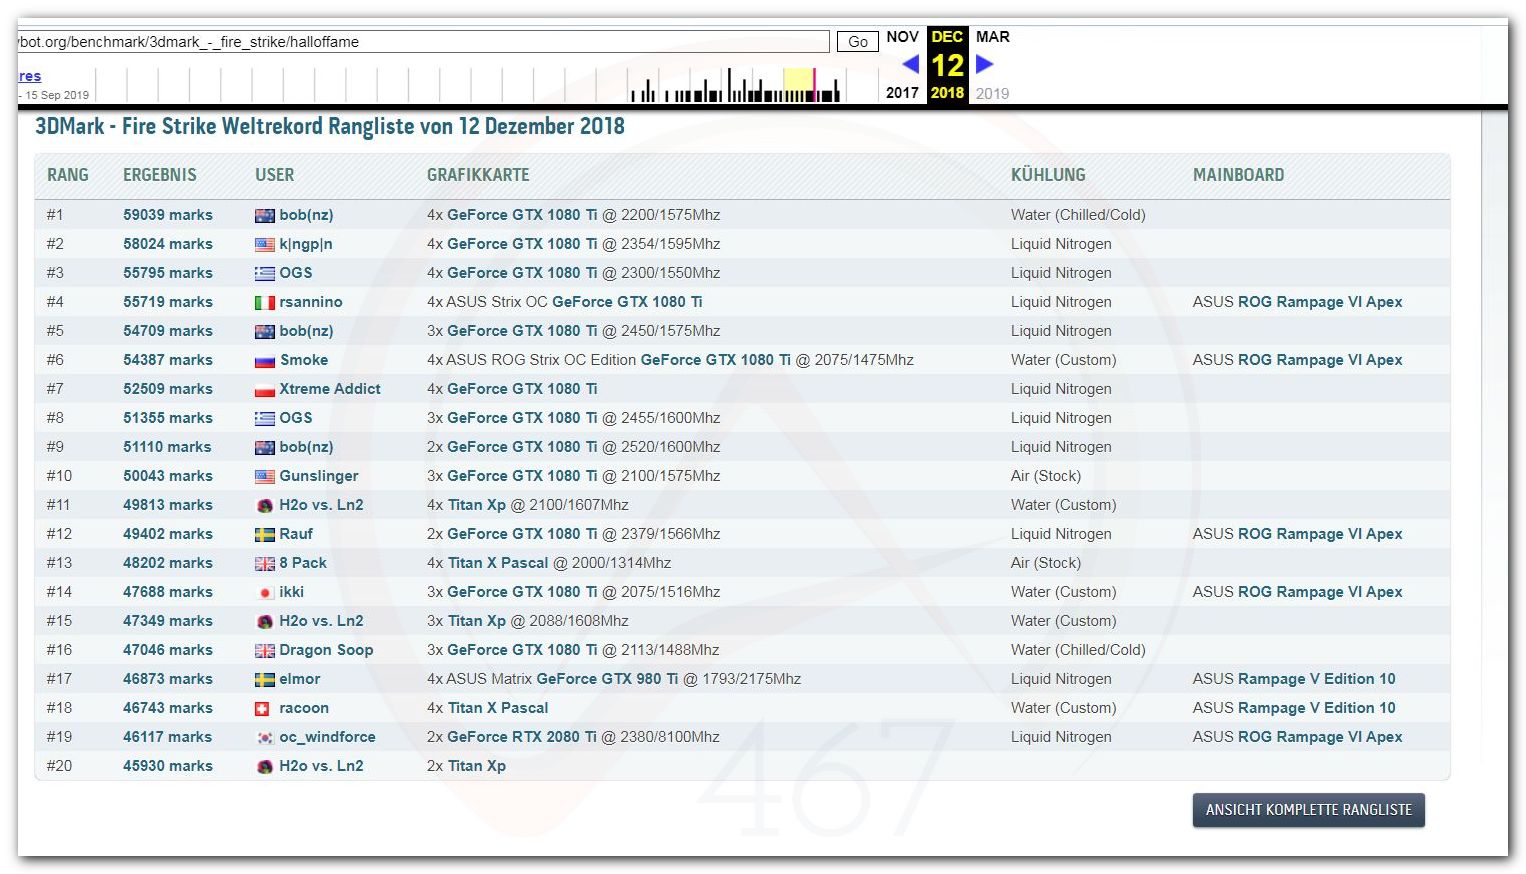
Task: Click the Japanese flag next to ikki
Action: click(265, 593)
